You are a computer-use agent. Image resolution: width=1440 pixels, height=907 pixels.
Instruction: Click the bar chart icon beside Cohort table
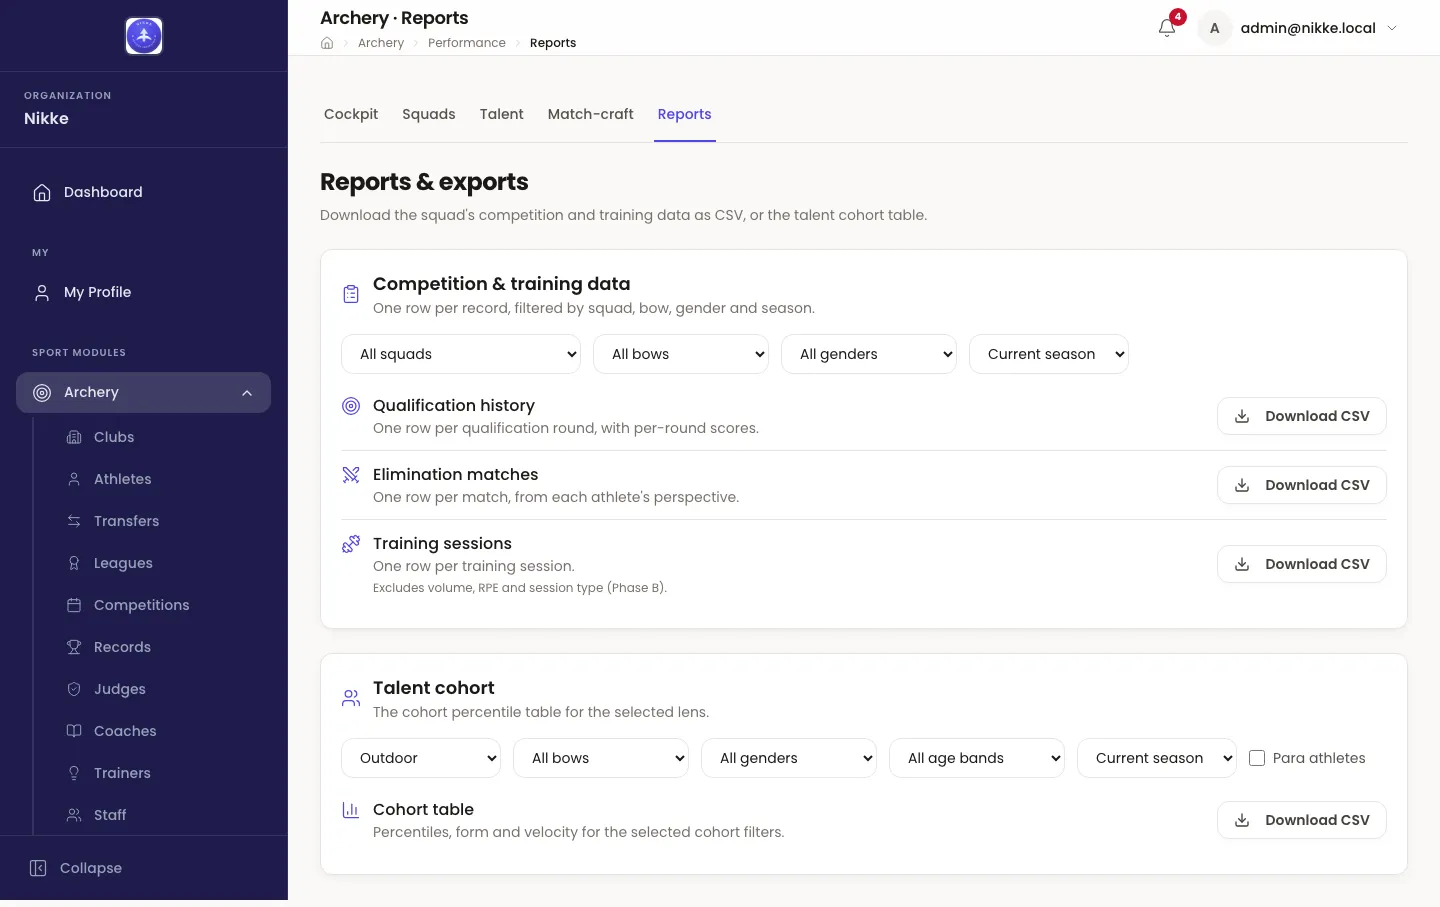tap(351, 810)
